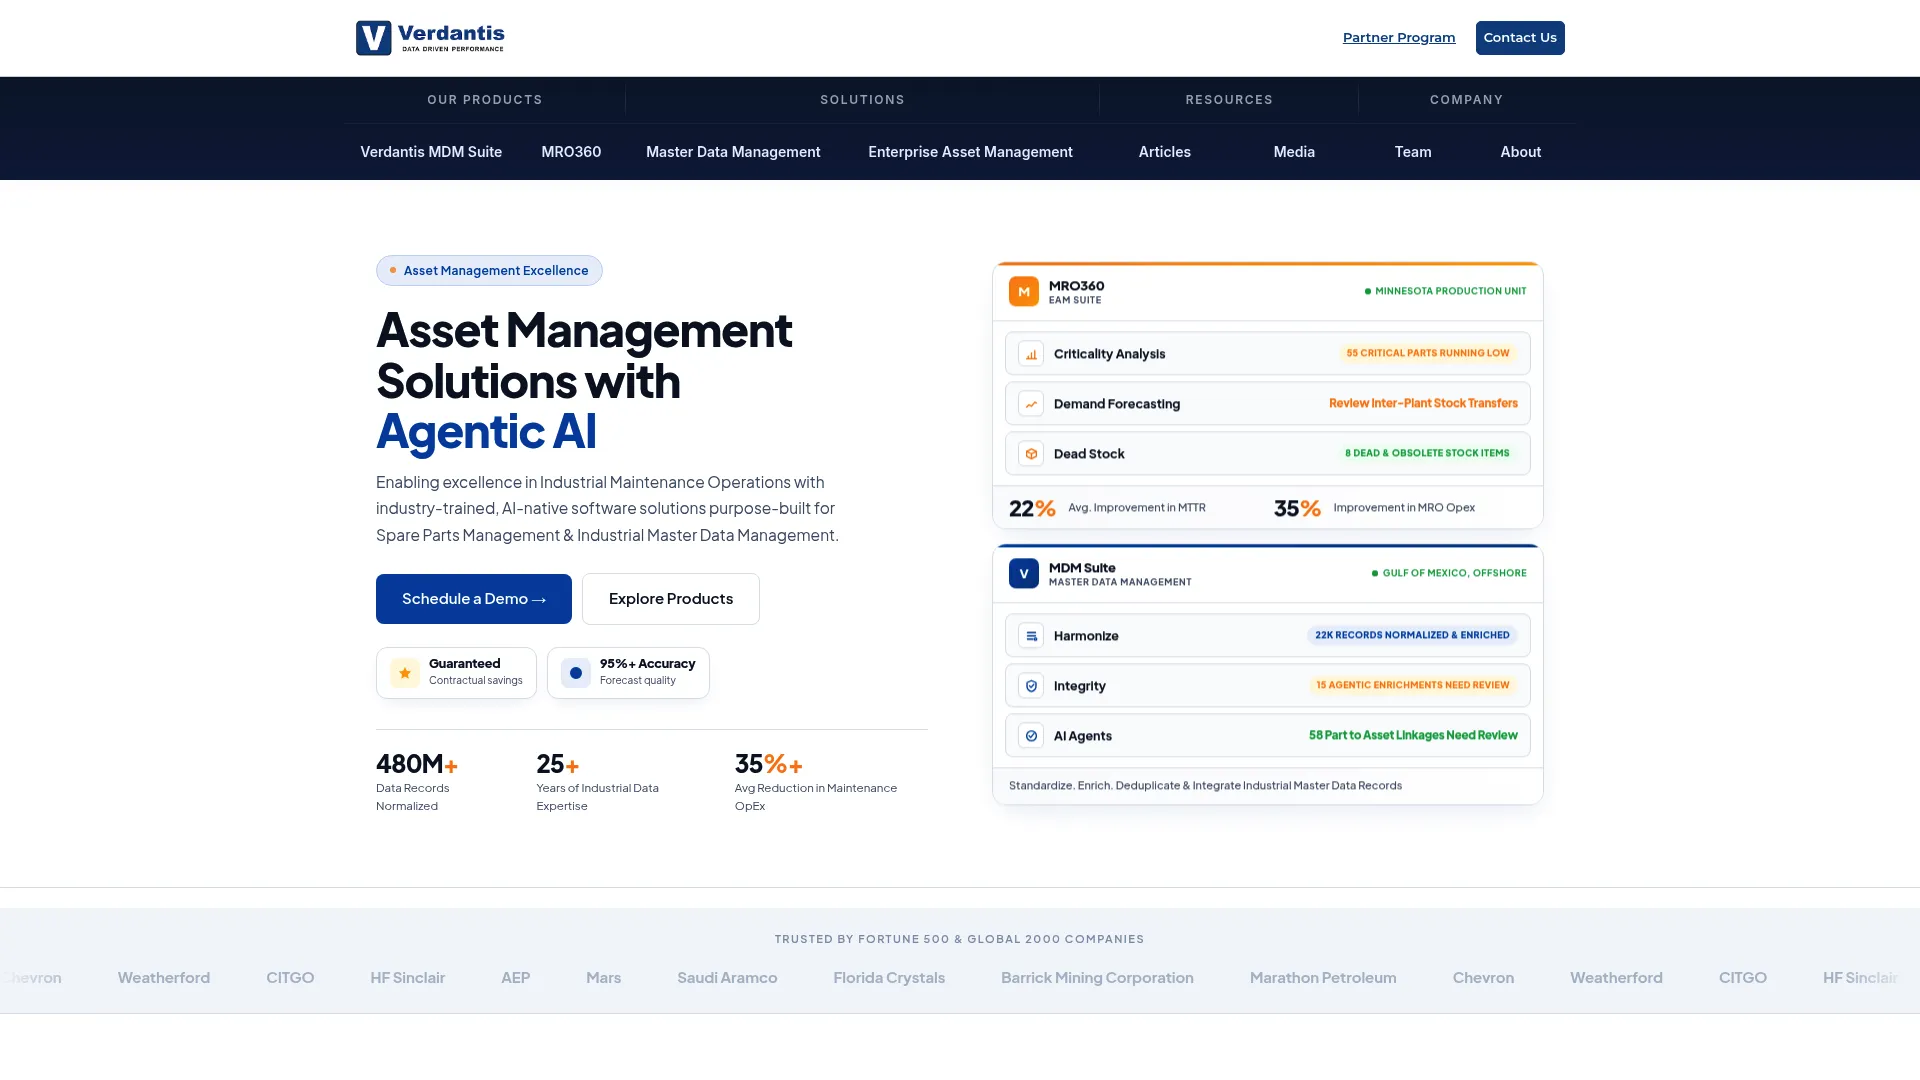Click the Integrity row label
The width and height of the screenshot is (1920, 1080).
[1079, 686]
